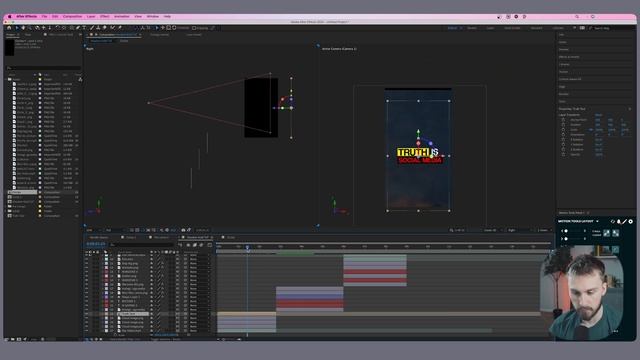The height and width of the screenshot is (360, 640).
Task: Click the new composition icon below Project panel
Action: (19, 339)
